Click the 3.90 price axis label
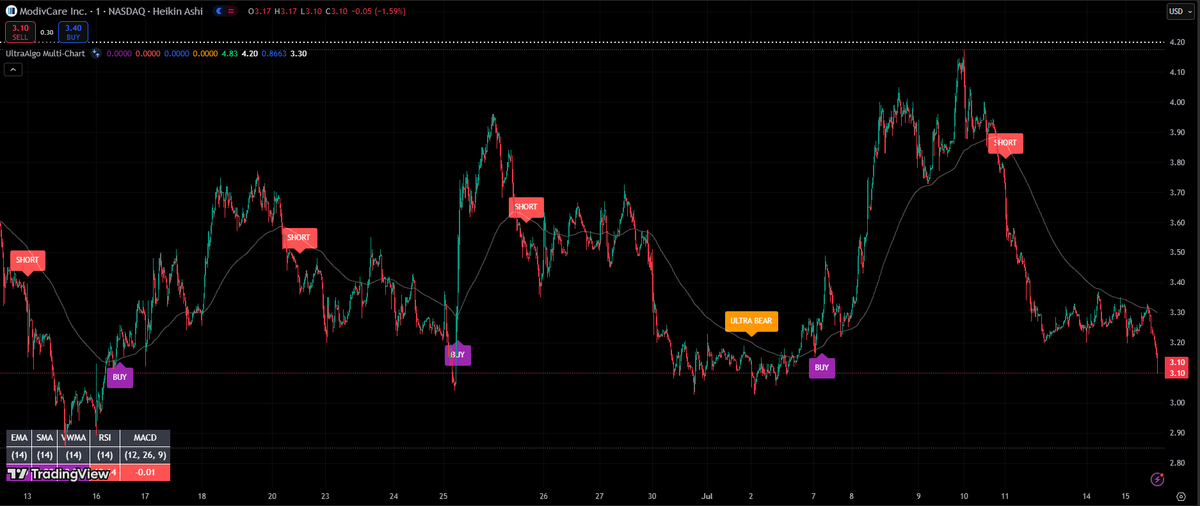Viewport: 1200px width, 506px height. [x=1176, y=132]
